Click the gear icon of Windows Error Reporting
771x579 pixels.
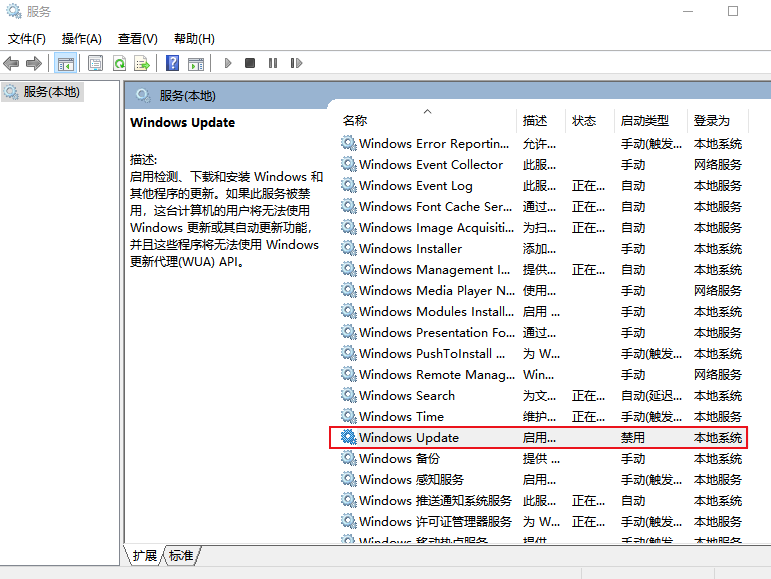[x=349, y=143]
